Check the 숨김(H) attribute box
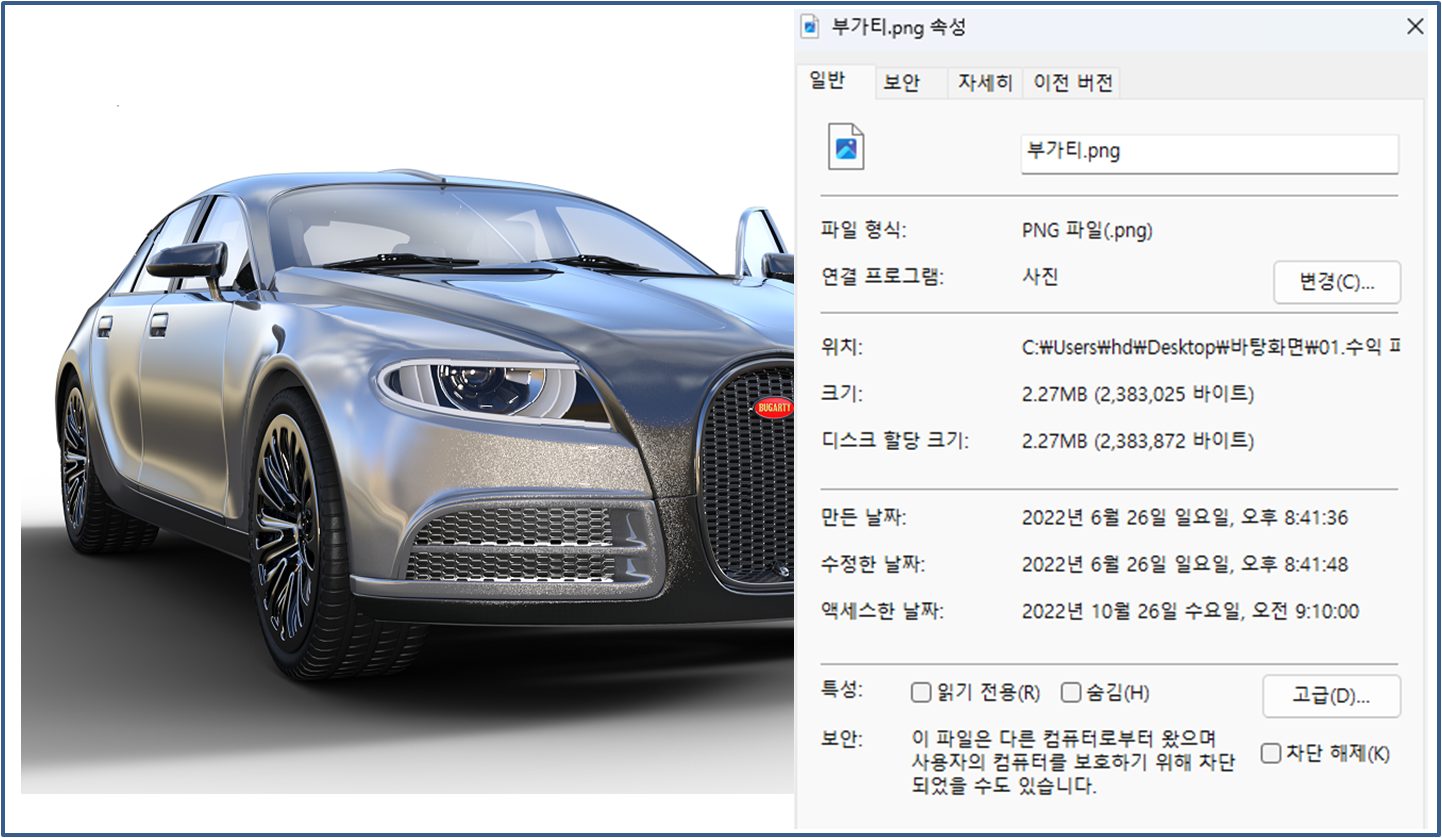1442x838 pixels. tap(1070, 692)
